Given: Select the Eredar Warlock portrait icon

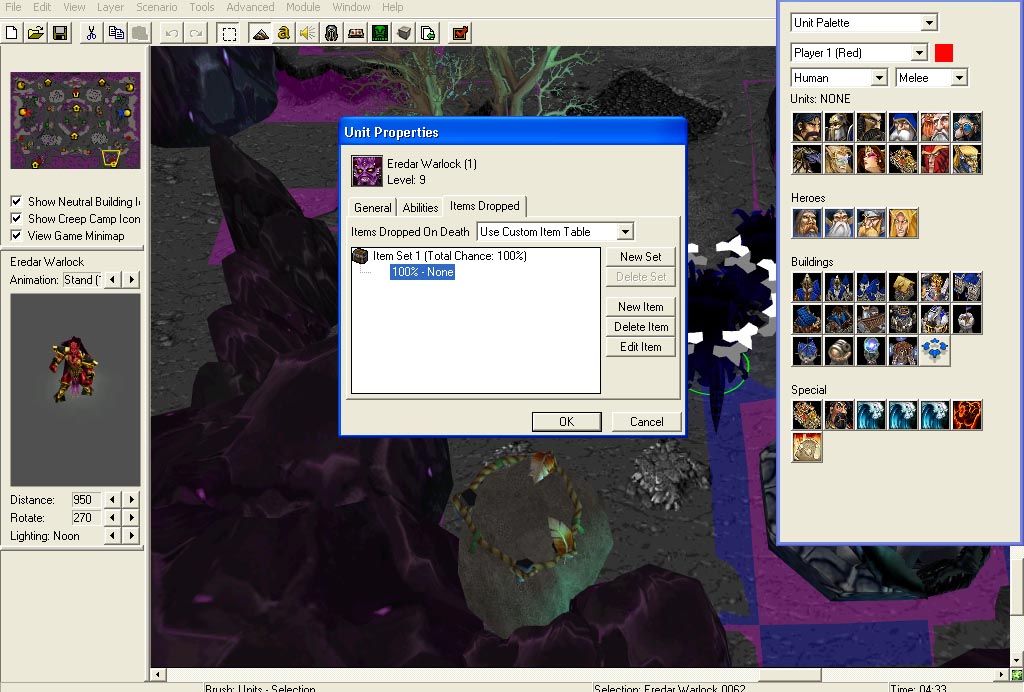Looking at the screenshot, I should tap(367, 171).
